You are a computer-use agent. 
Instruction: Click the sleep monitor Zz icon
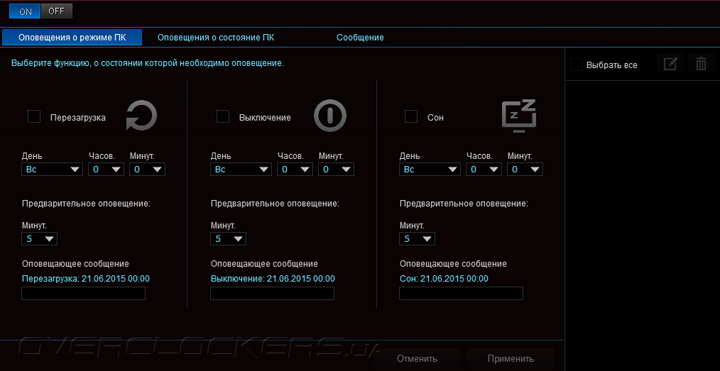point(519,116)
